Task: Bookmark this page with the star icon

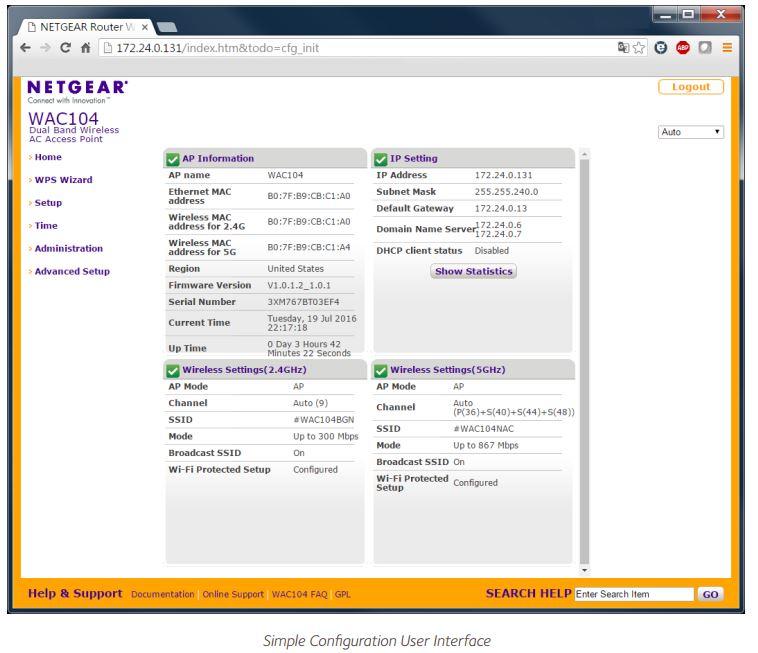Action: [641, 47]
